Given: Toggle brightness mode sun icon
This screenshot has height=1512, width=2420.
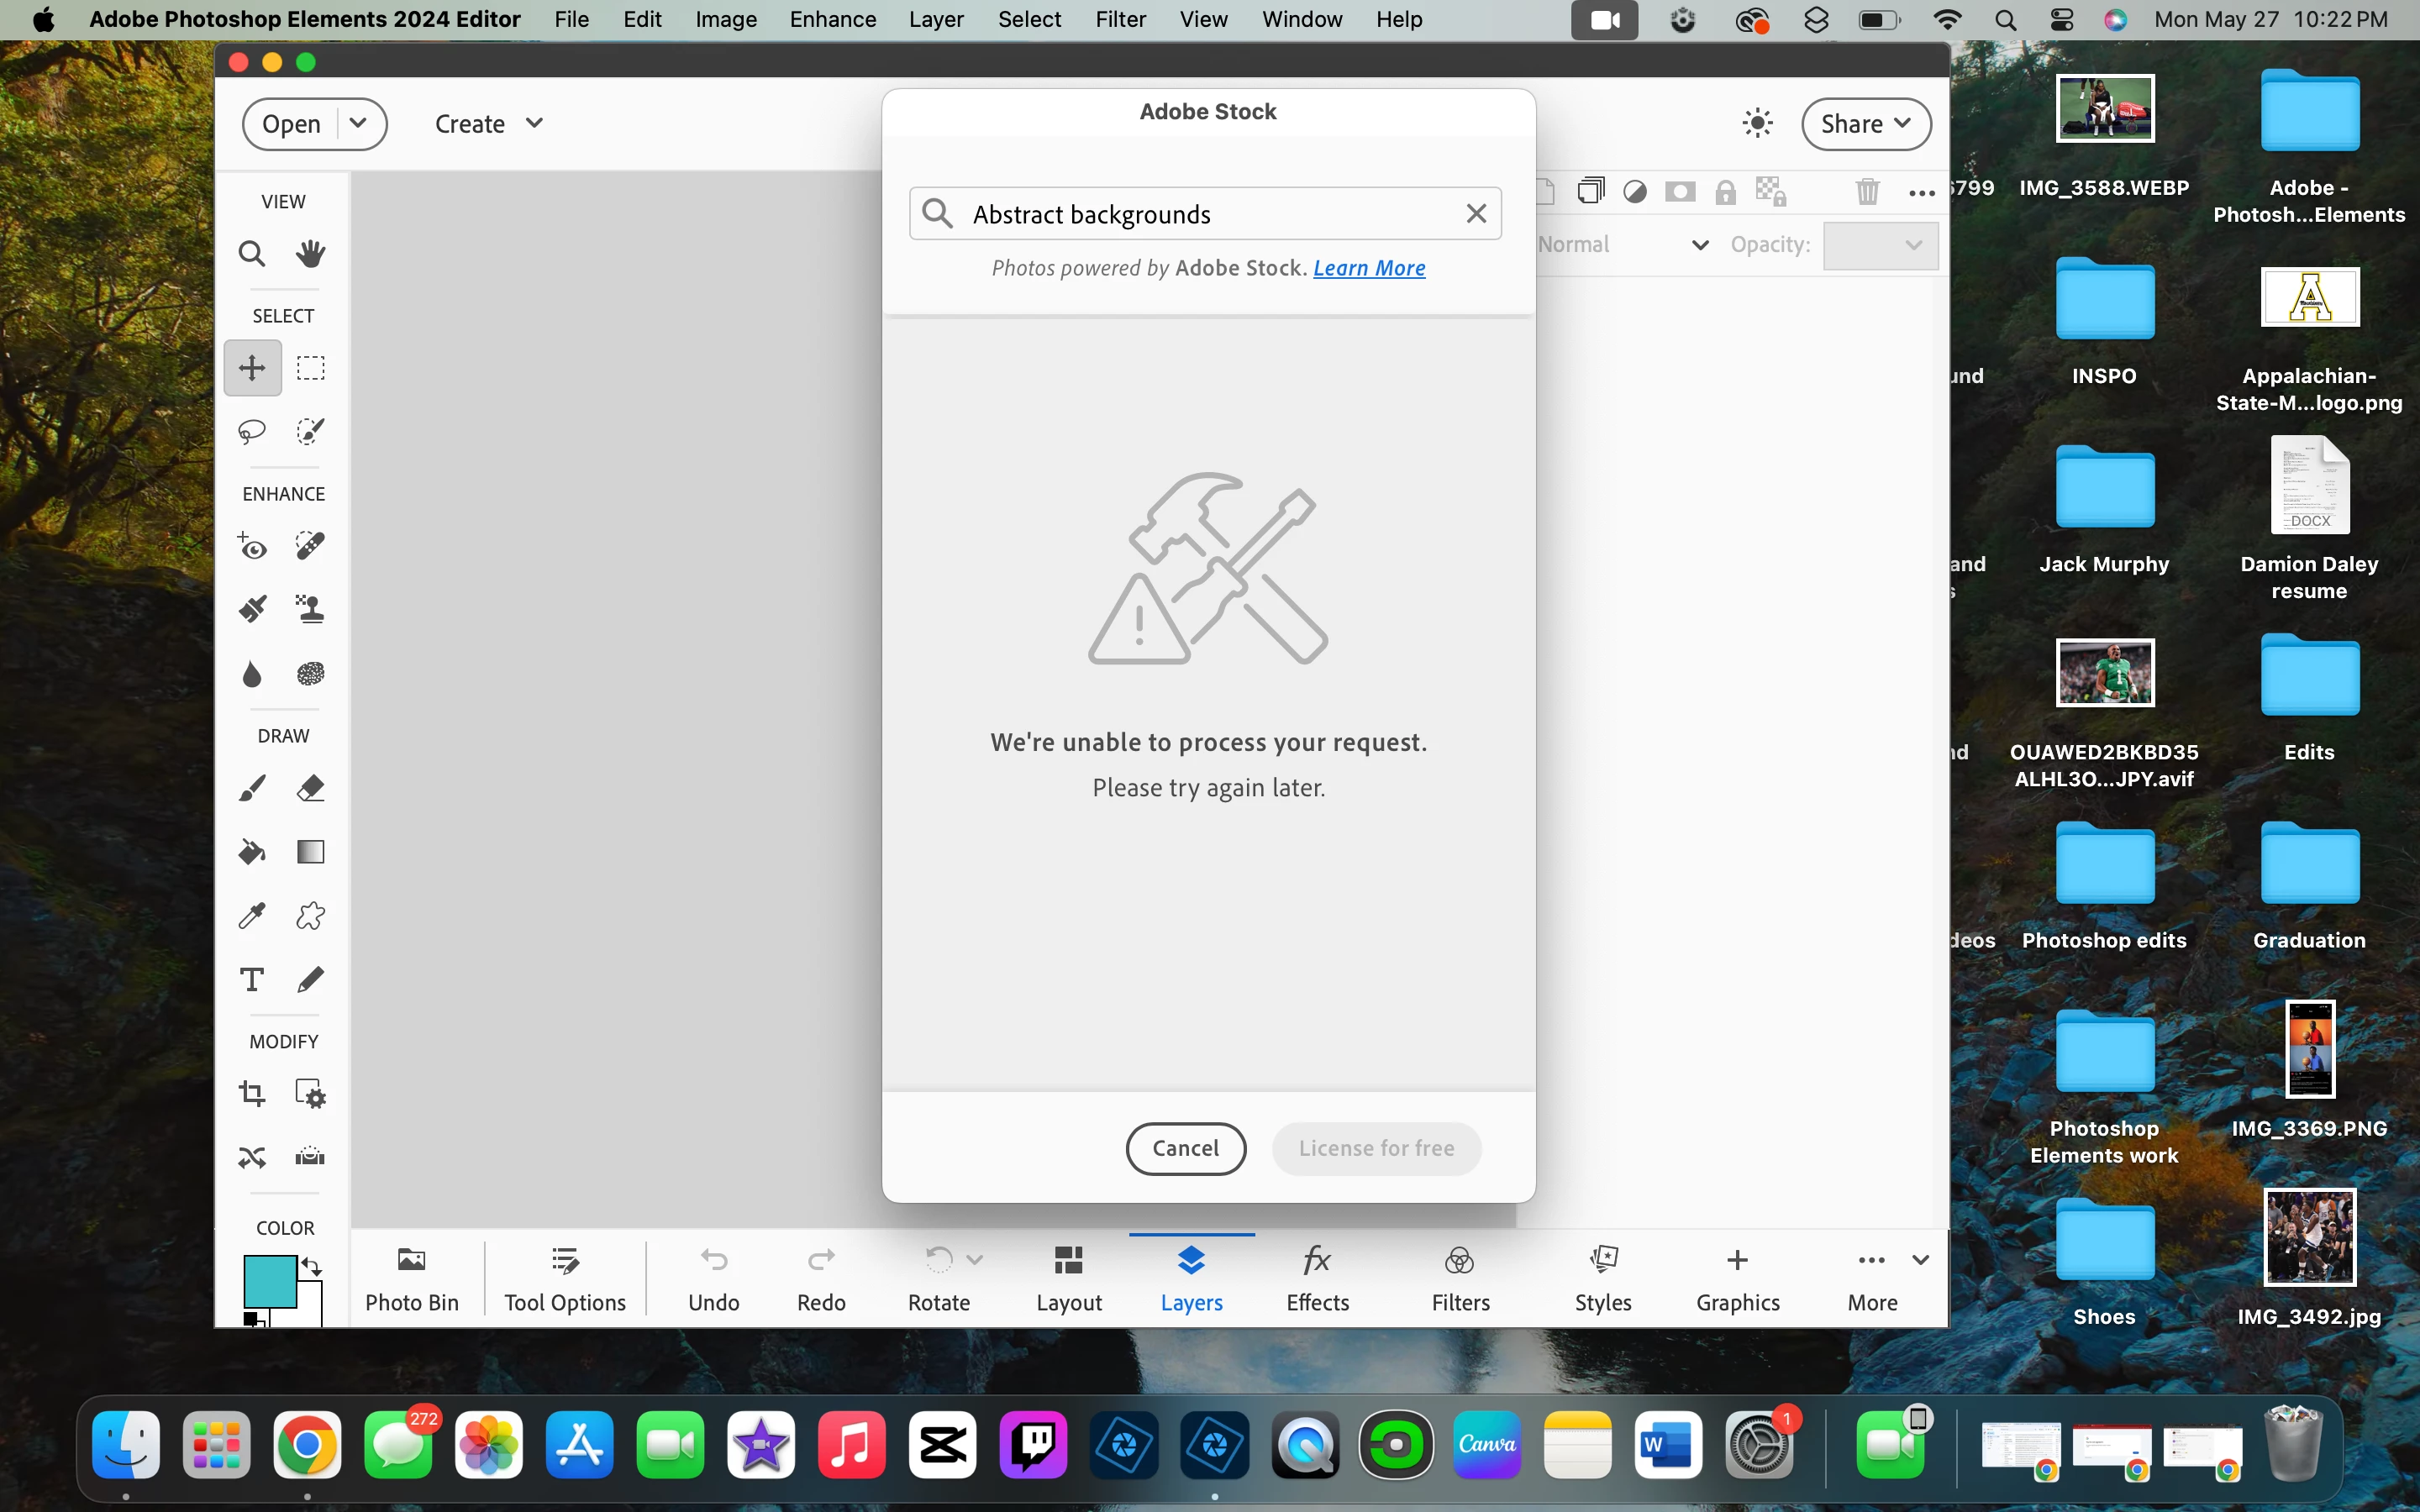Looking at the screenshot, I should coord(1757,124).
